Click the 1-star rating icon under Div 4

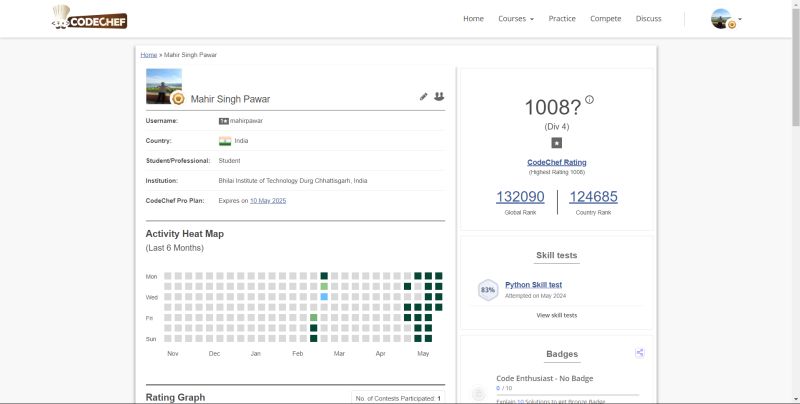pyautogui.click(x=557, y=143)
